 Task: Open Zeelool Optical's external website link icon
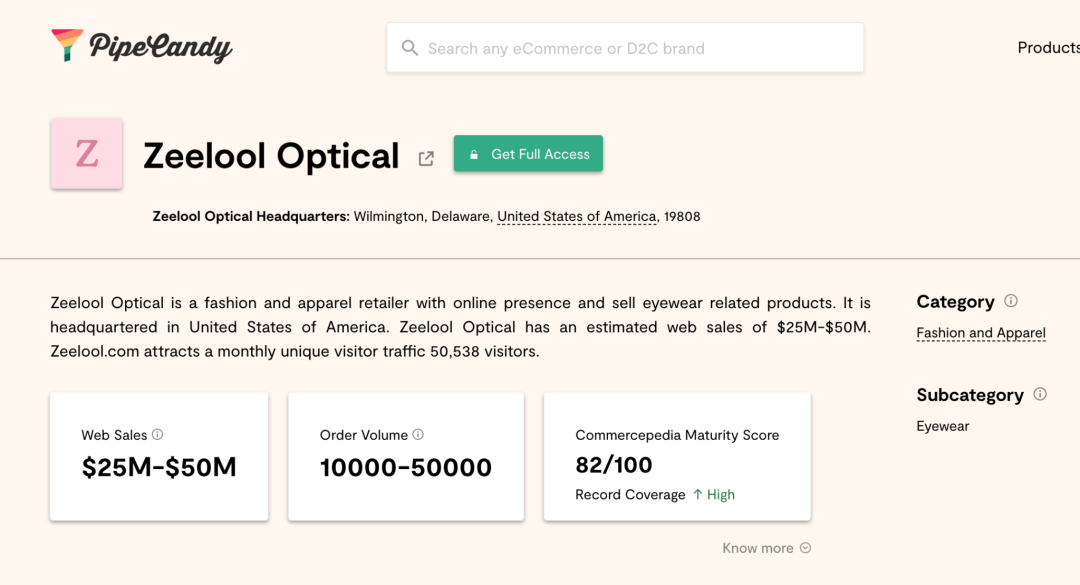[426, 158]
